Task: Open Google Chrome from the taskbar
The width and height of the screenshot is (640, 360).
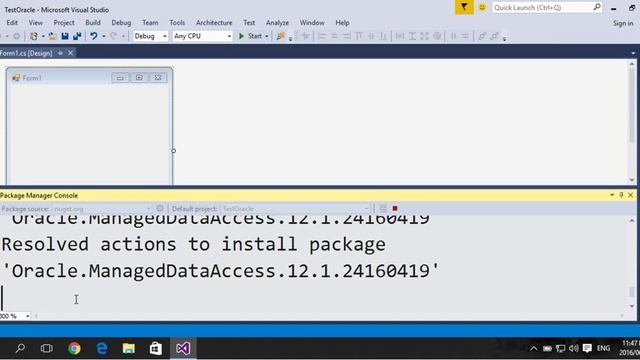Action: pos(74,348)
